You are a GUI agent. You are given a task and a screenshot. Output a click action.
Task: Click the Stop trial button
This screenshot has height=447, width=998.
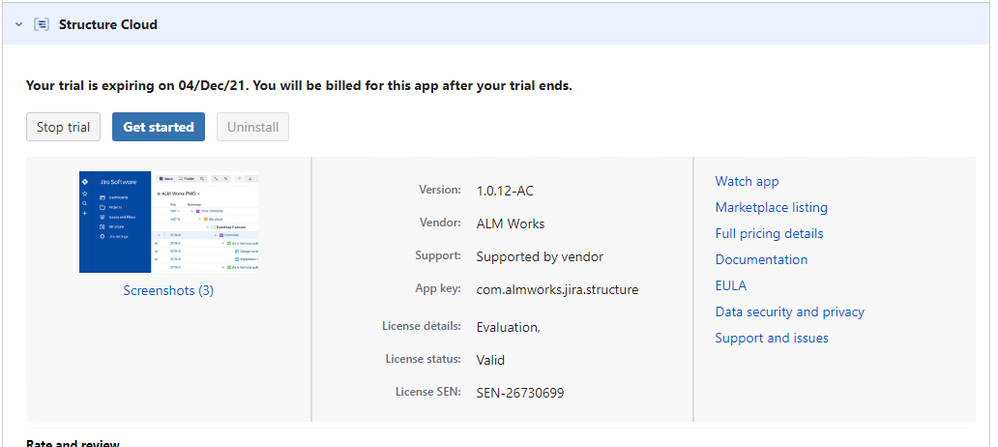tap(63, 127)
